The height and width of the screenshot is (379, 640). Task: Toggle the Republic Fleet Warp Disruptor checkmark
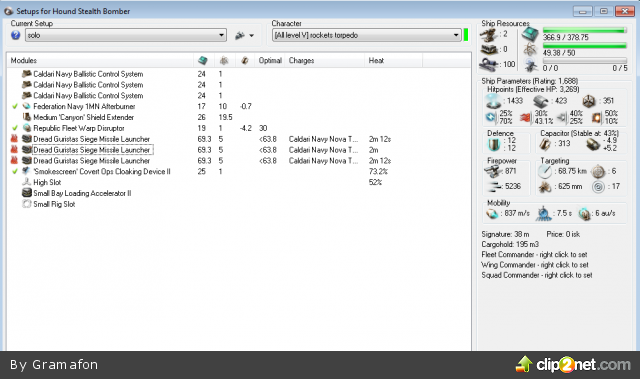click(x=15, y=128)
